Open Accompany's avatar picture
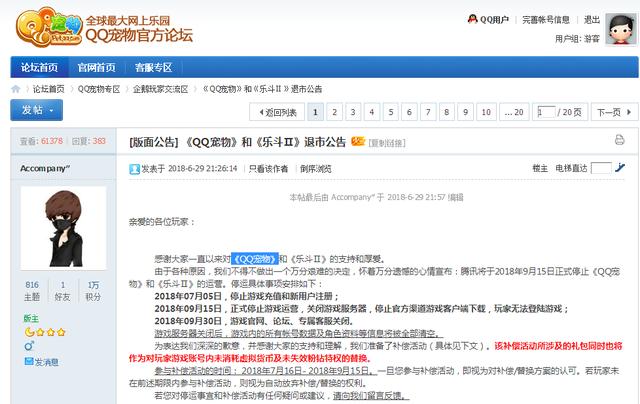 (x=63, y=228)
